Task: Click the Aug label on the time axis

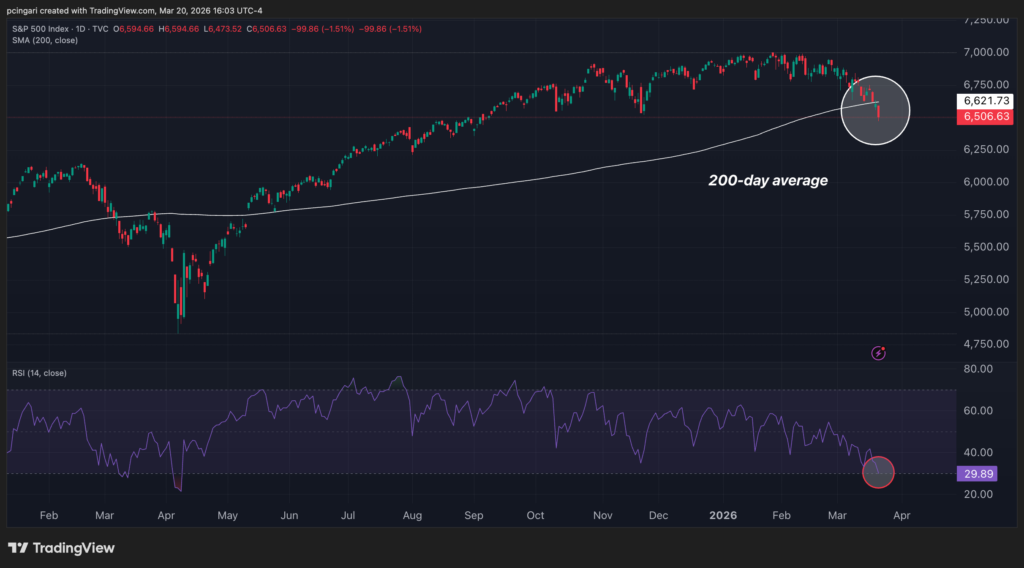Action: [x=409, y=517]
